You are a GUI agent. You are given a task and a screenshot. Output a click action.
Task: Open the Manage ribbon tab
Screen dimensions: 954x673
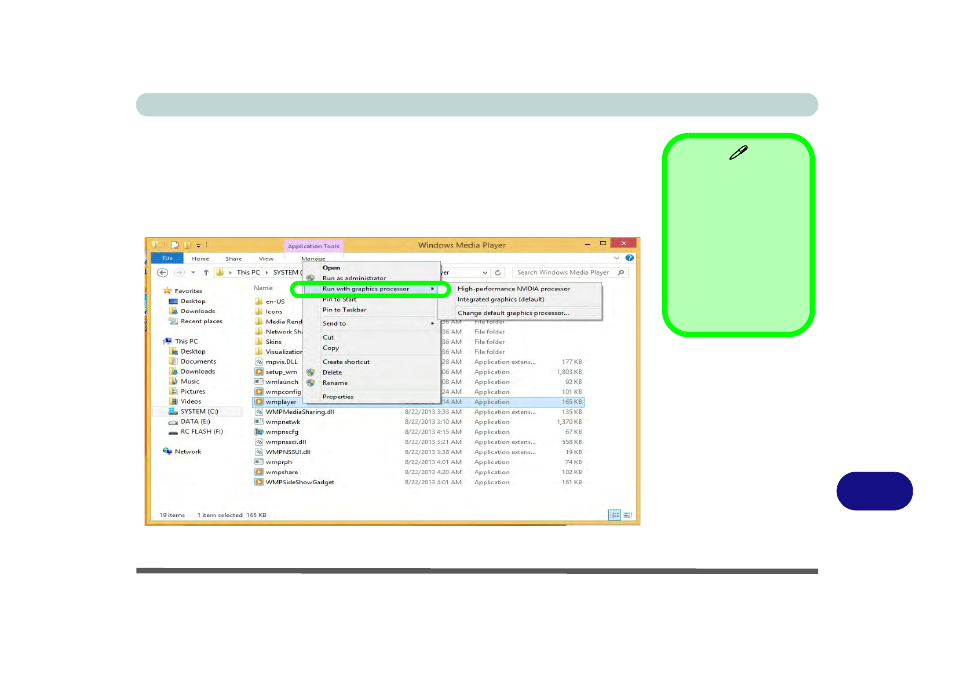click(313, 259)
